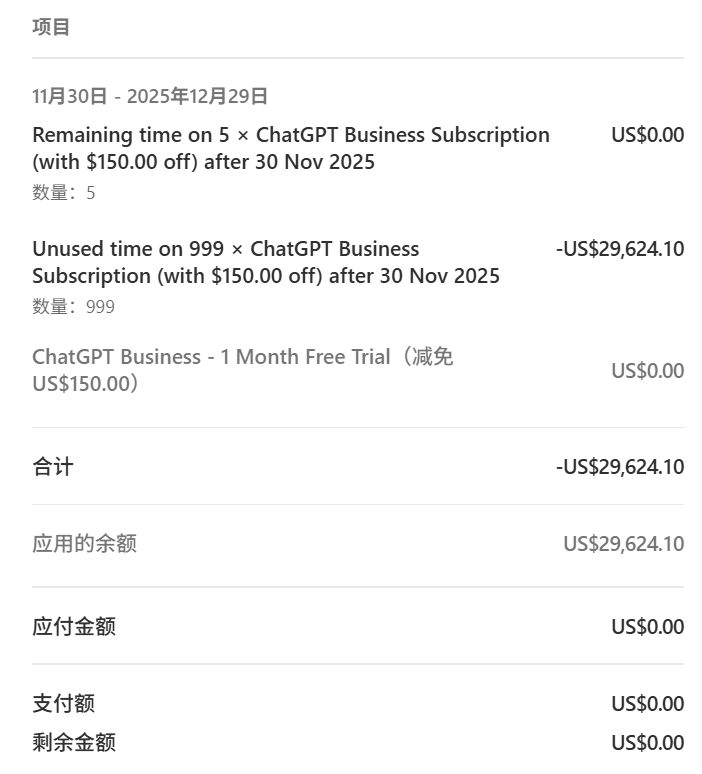Click the applied balance amount US$29,624.10
The height and width of the screenshot is (774, 702).
point(623,544)
